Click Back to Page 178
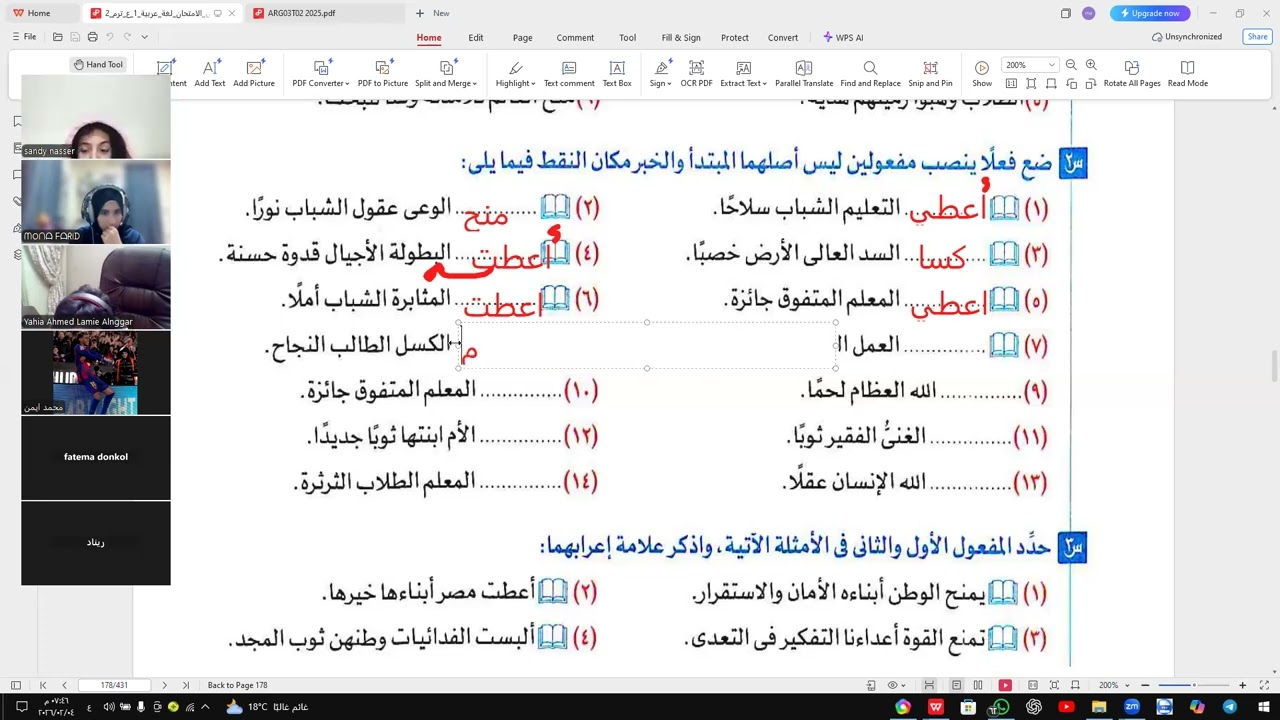 tap(237, 685)
